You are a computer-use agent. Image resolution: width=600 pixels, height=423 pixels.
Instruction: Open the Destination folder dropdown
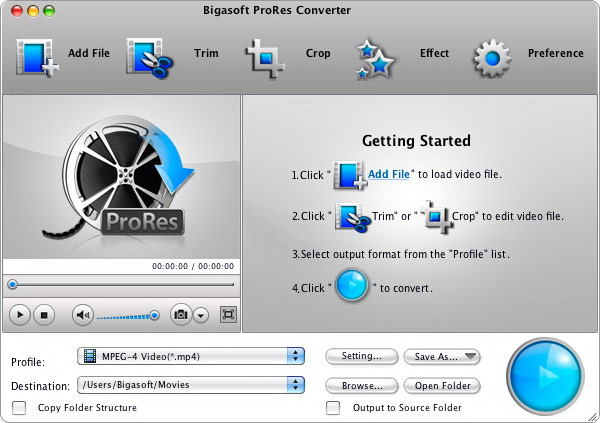pos(191,385)
